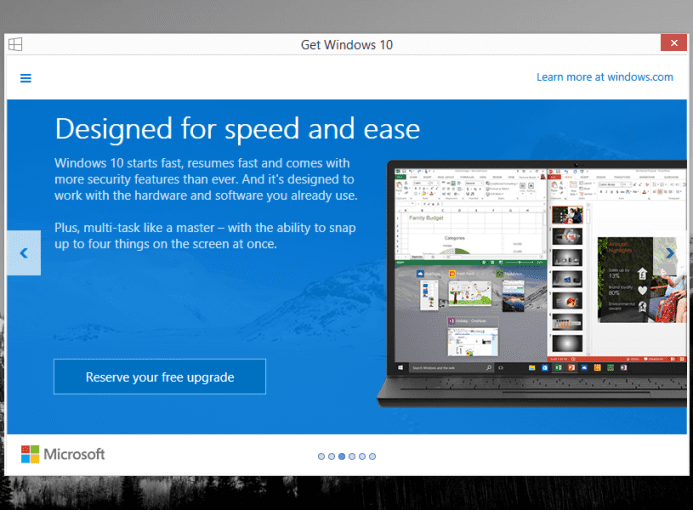This screenshot has width=693, height=510.
Task: Close the Get Windows 10 window
Action: tap(674, 43)
